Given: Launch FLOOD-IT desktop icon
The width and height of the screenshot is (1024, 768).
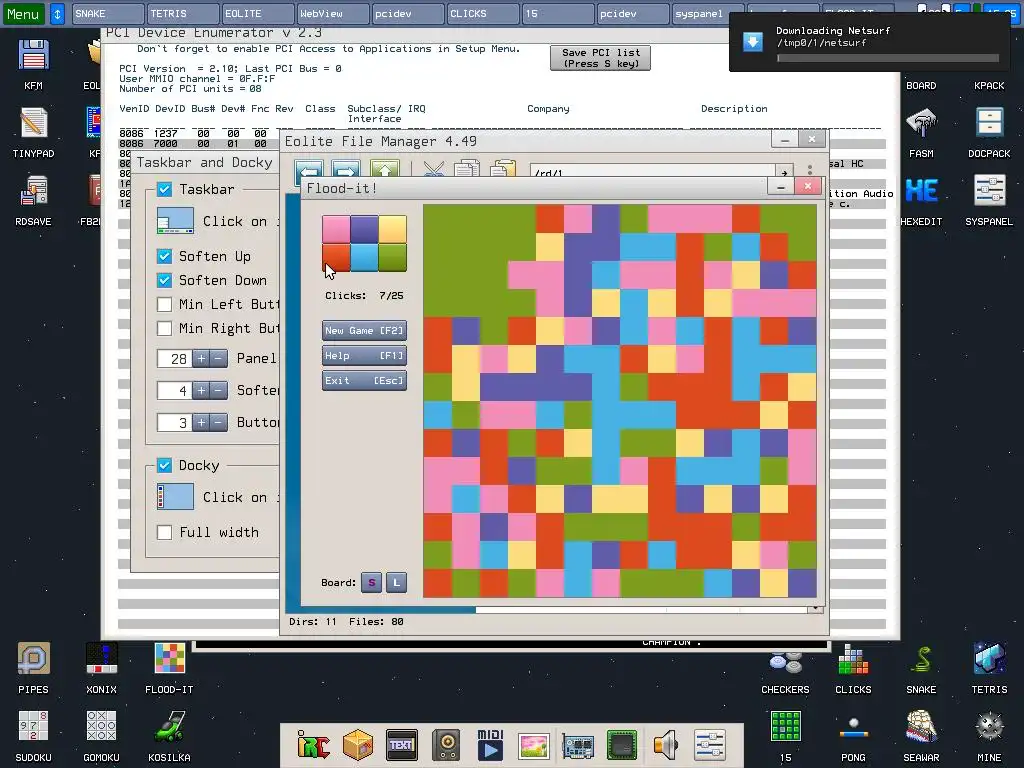Looking at the screenshot, I should click(x=169, y=667).
